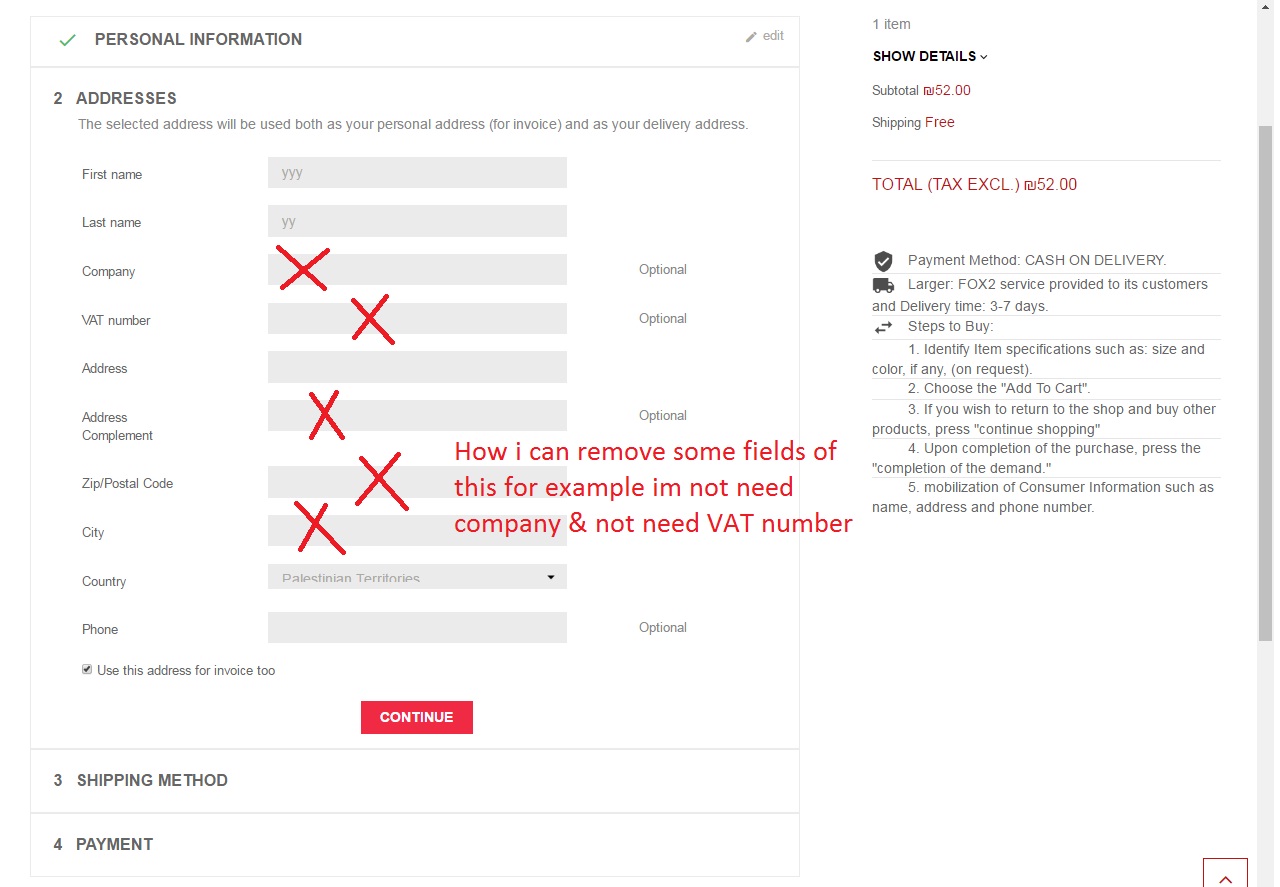
Task: Toggle 'Use this address for invoice too' checkbox
Action: (87, 670)
